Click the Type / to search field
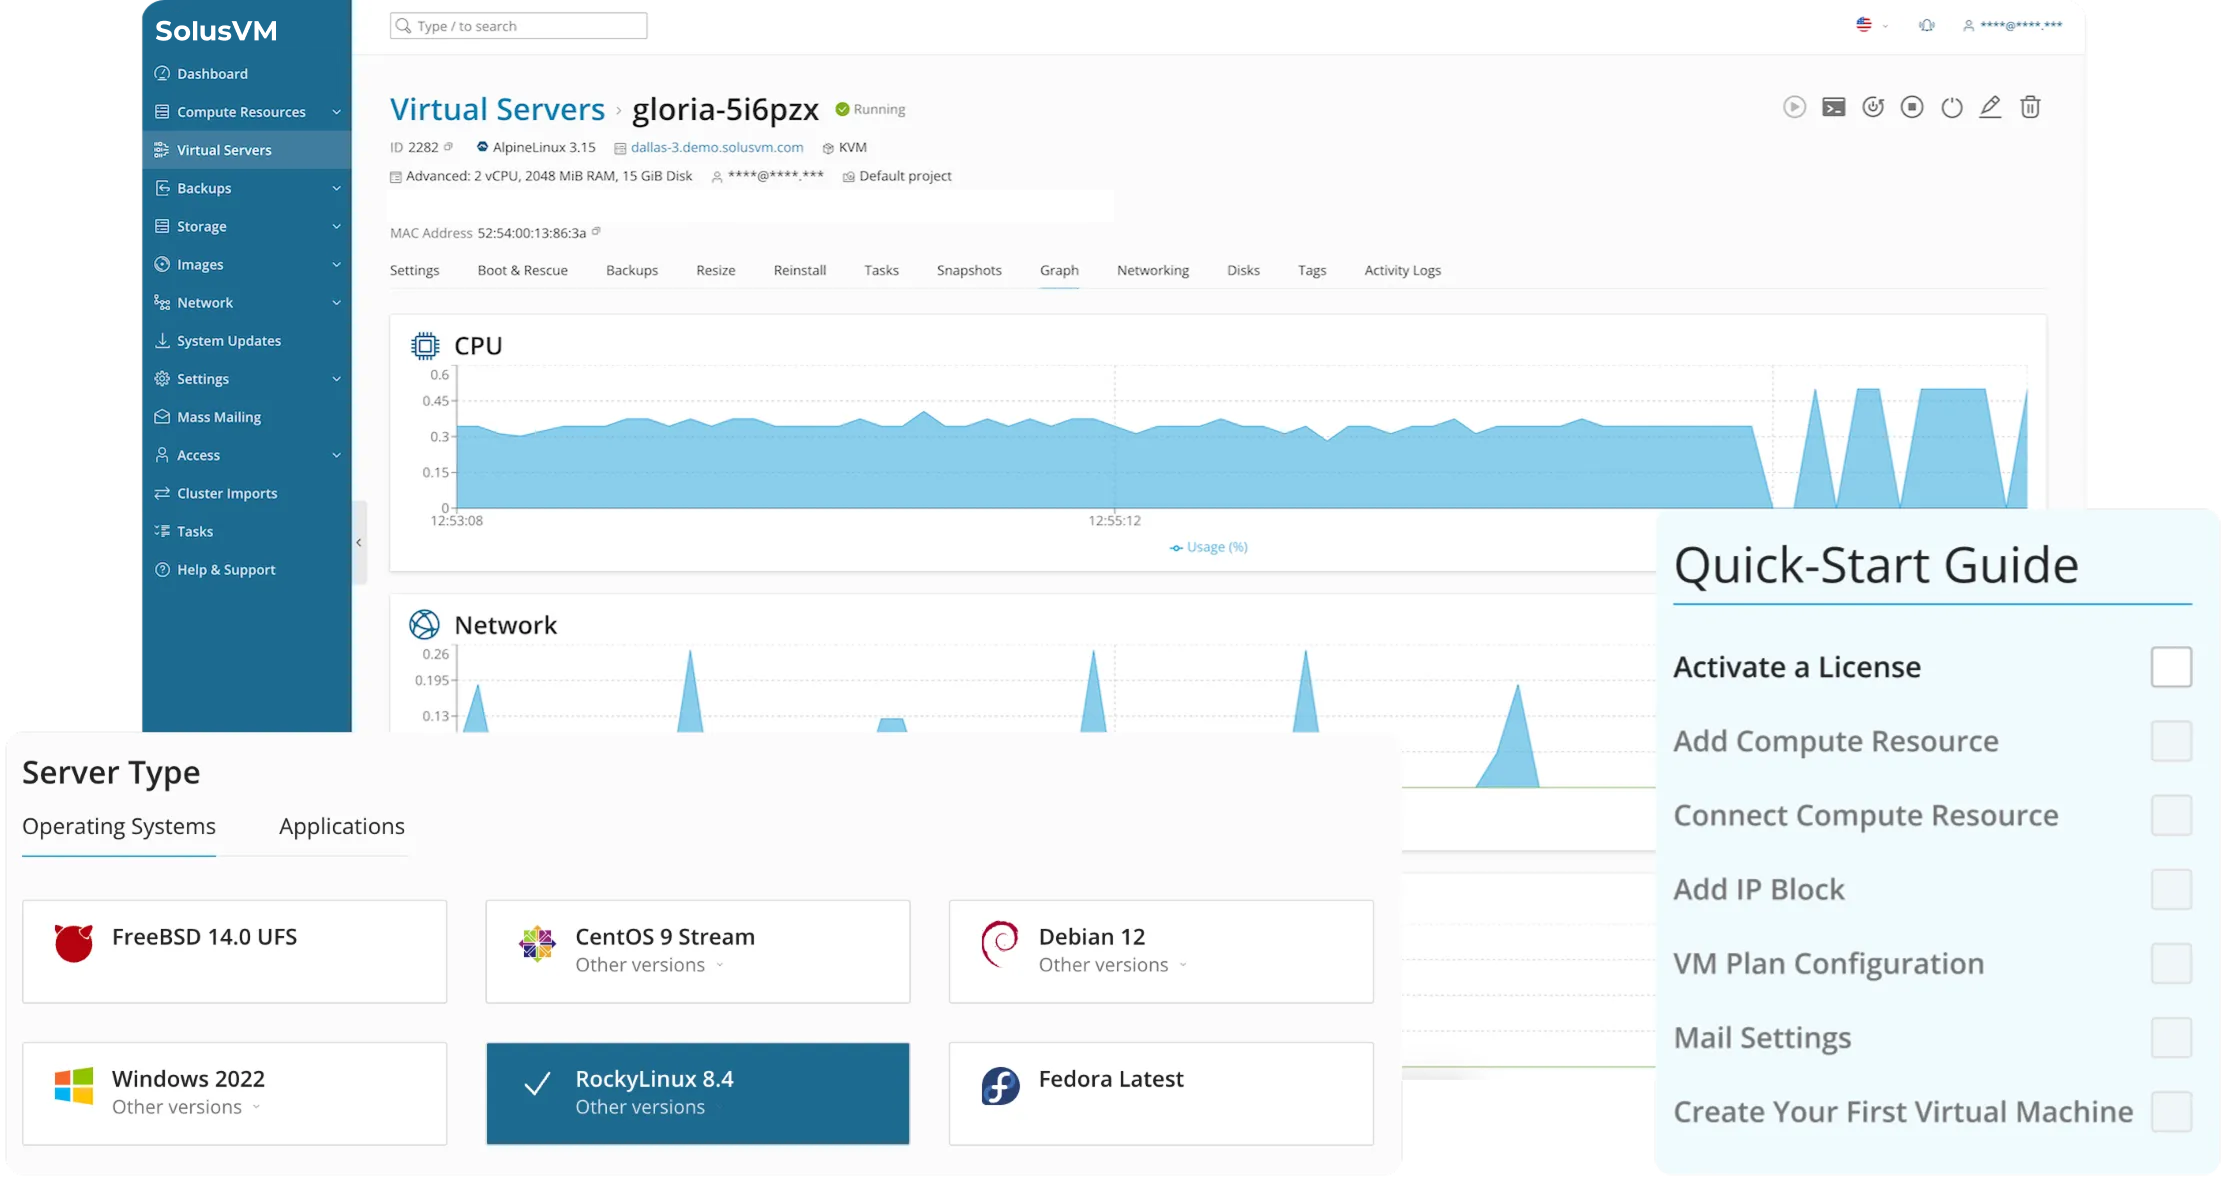Screen dimensions: 2228x1182 coord(517,25)
